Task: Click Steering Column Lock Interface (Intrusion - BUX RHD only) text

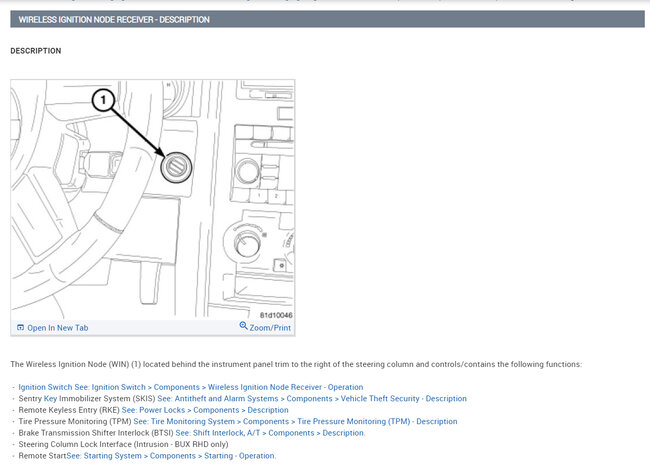Action: tap(123, 444)
